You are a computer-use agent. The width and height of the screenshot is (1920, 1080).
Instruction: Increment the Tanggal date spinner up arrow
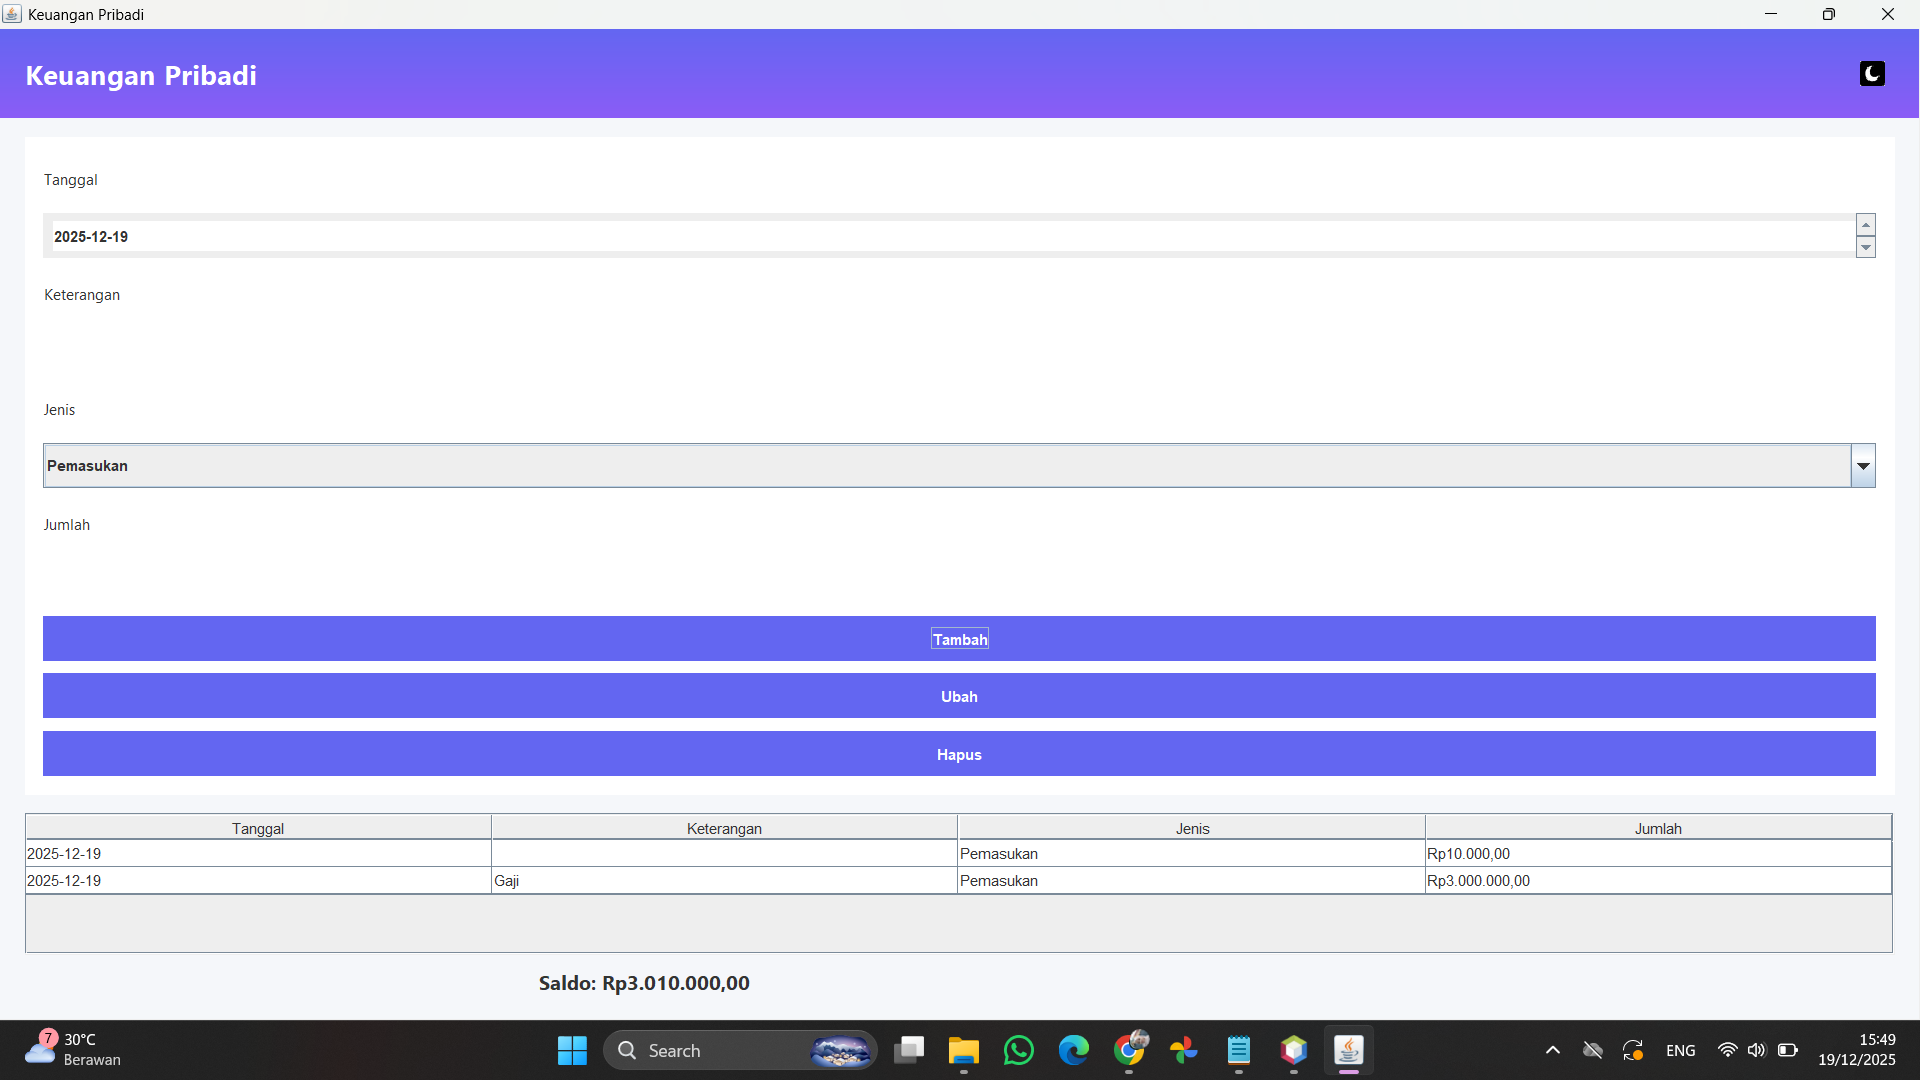click(x=1865, y=225)
